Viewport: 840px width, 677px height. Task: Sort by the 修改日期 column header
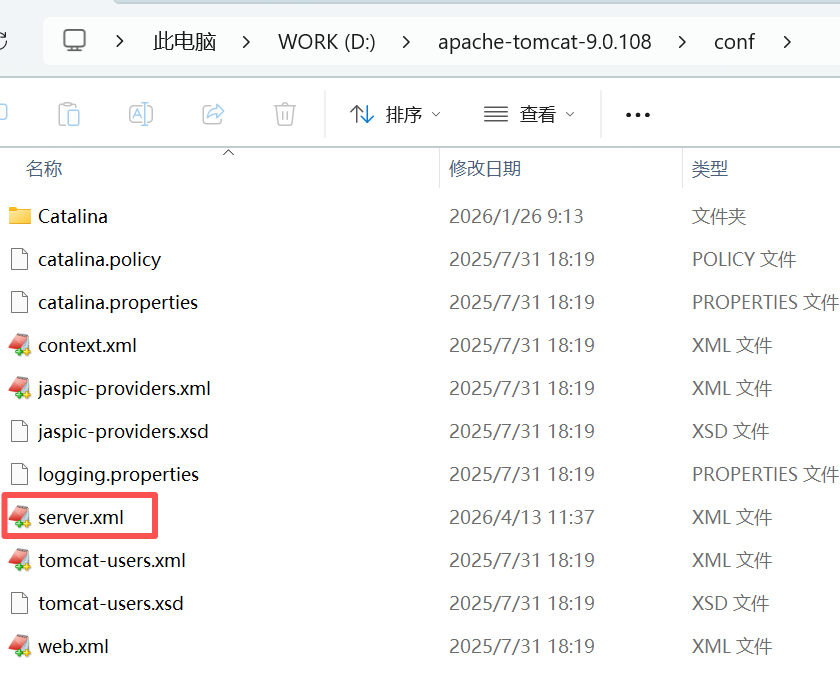pyautogui.click(x=485, y=169)
